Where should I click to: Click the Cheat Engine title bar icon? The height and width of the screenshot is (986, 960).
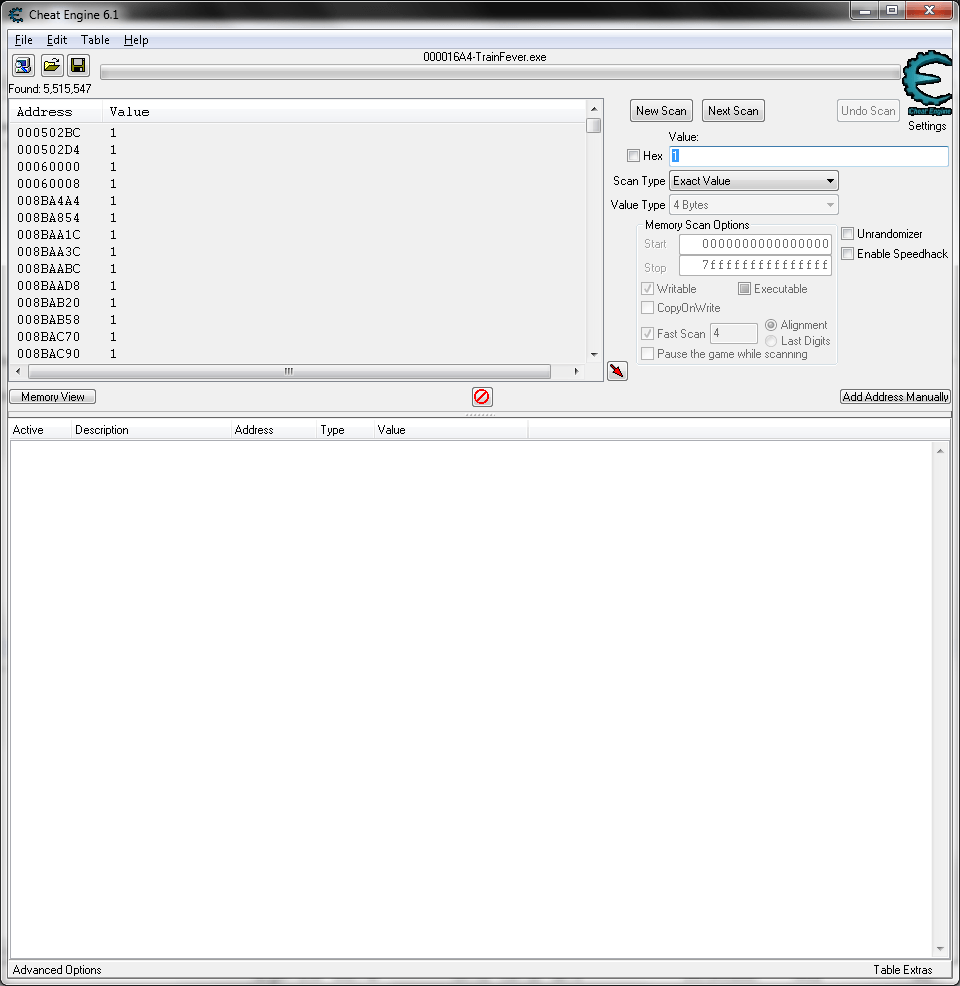click(x=16, y=14)
